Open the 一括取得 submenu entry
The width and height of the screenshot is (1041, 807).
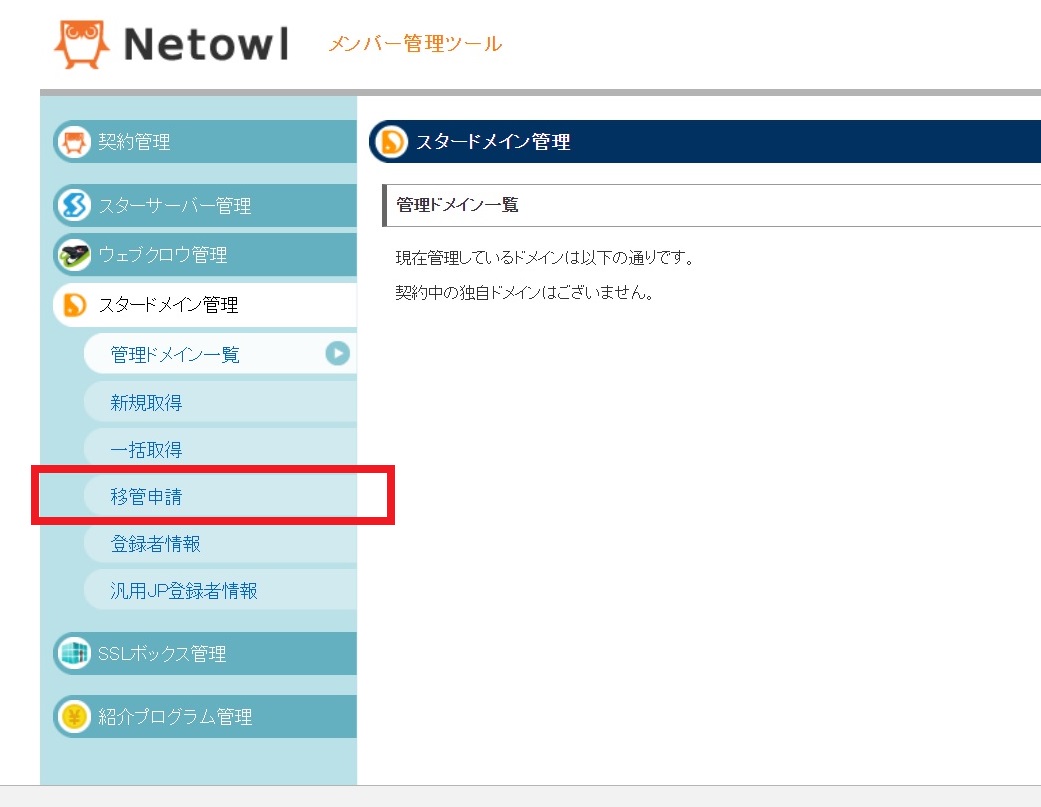pyautogui.click(x=146, y=450)
